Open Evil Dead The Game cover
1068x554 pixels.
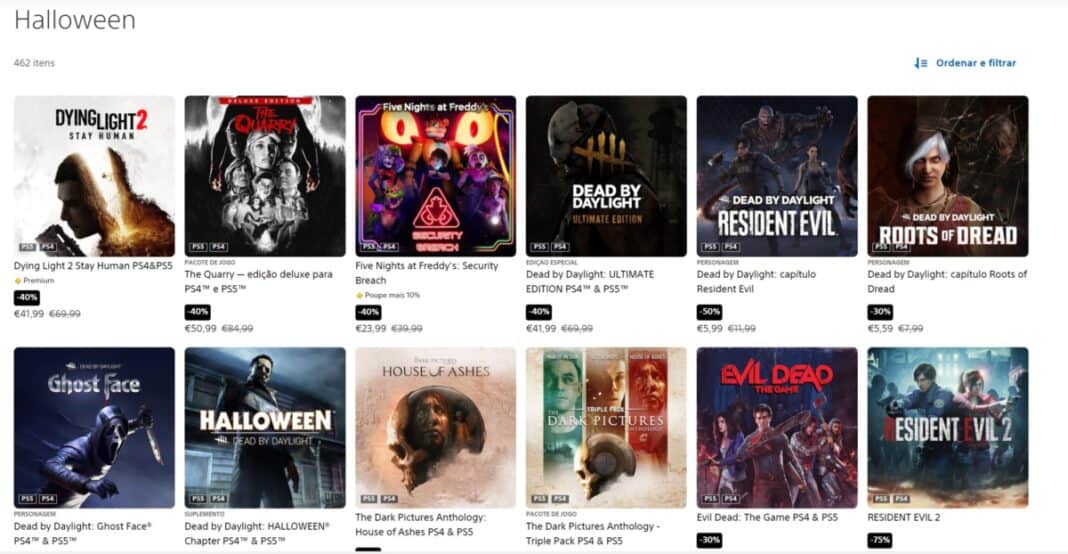point(777,428)
